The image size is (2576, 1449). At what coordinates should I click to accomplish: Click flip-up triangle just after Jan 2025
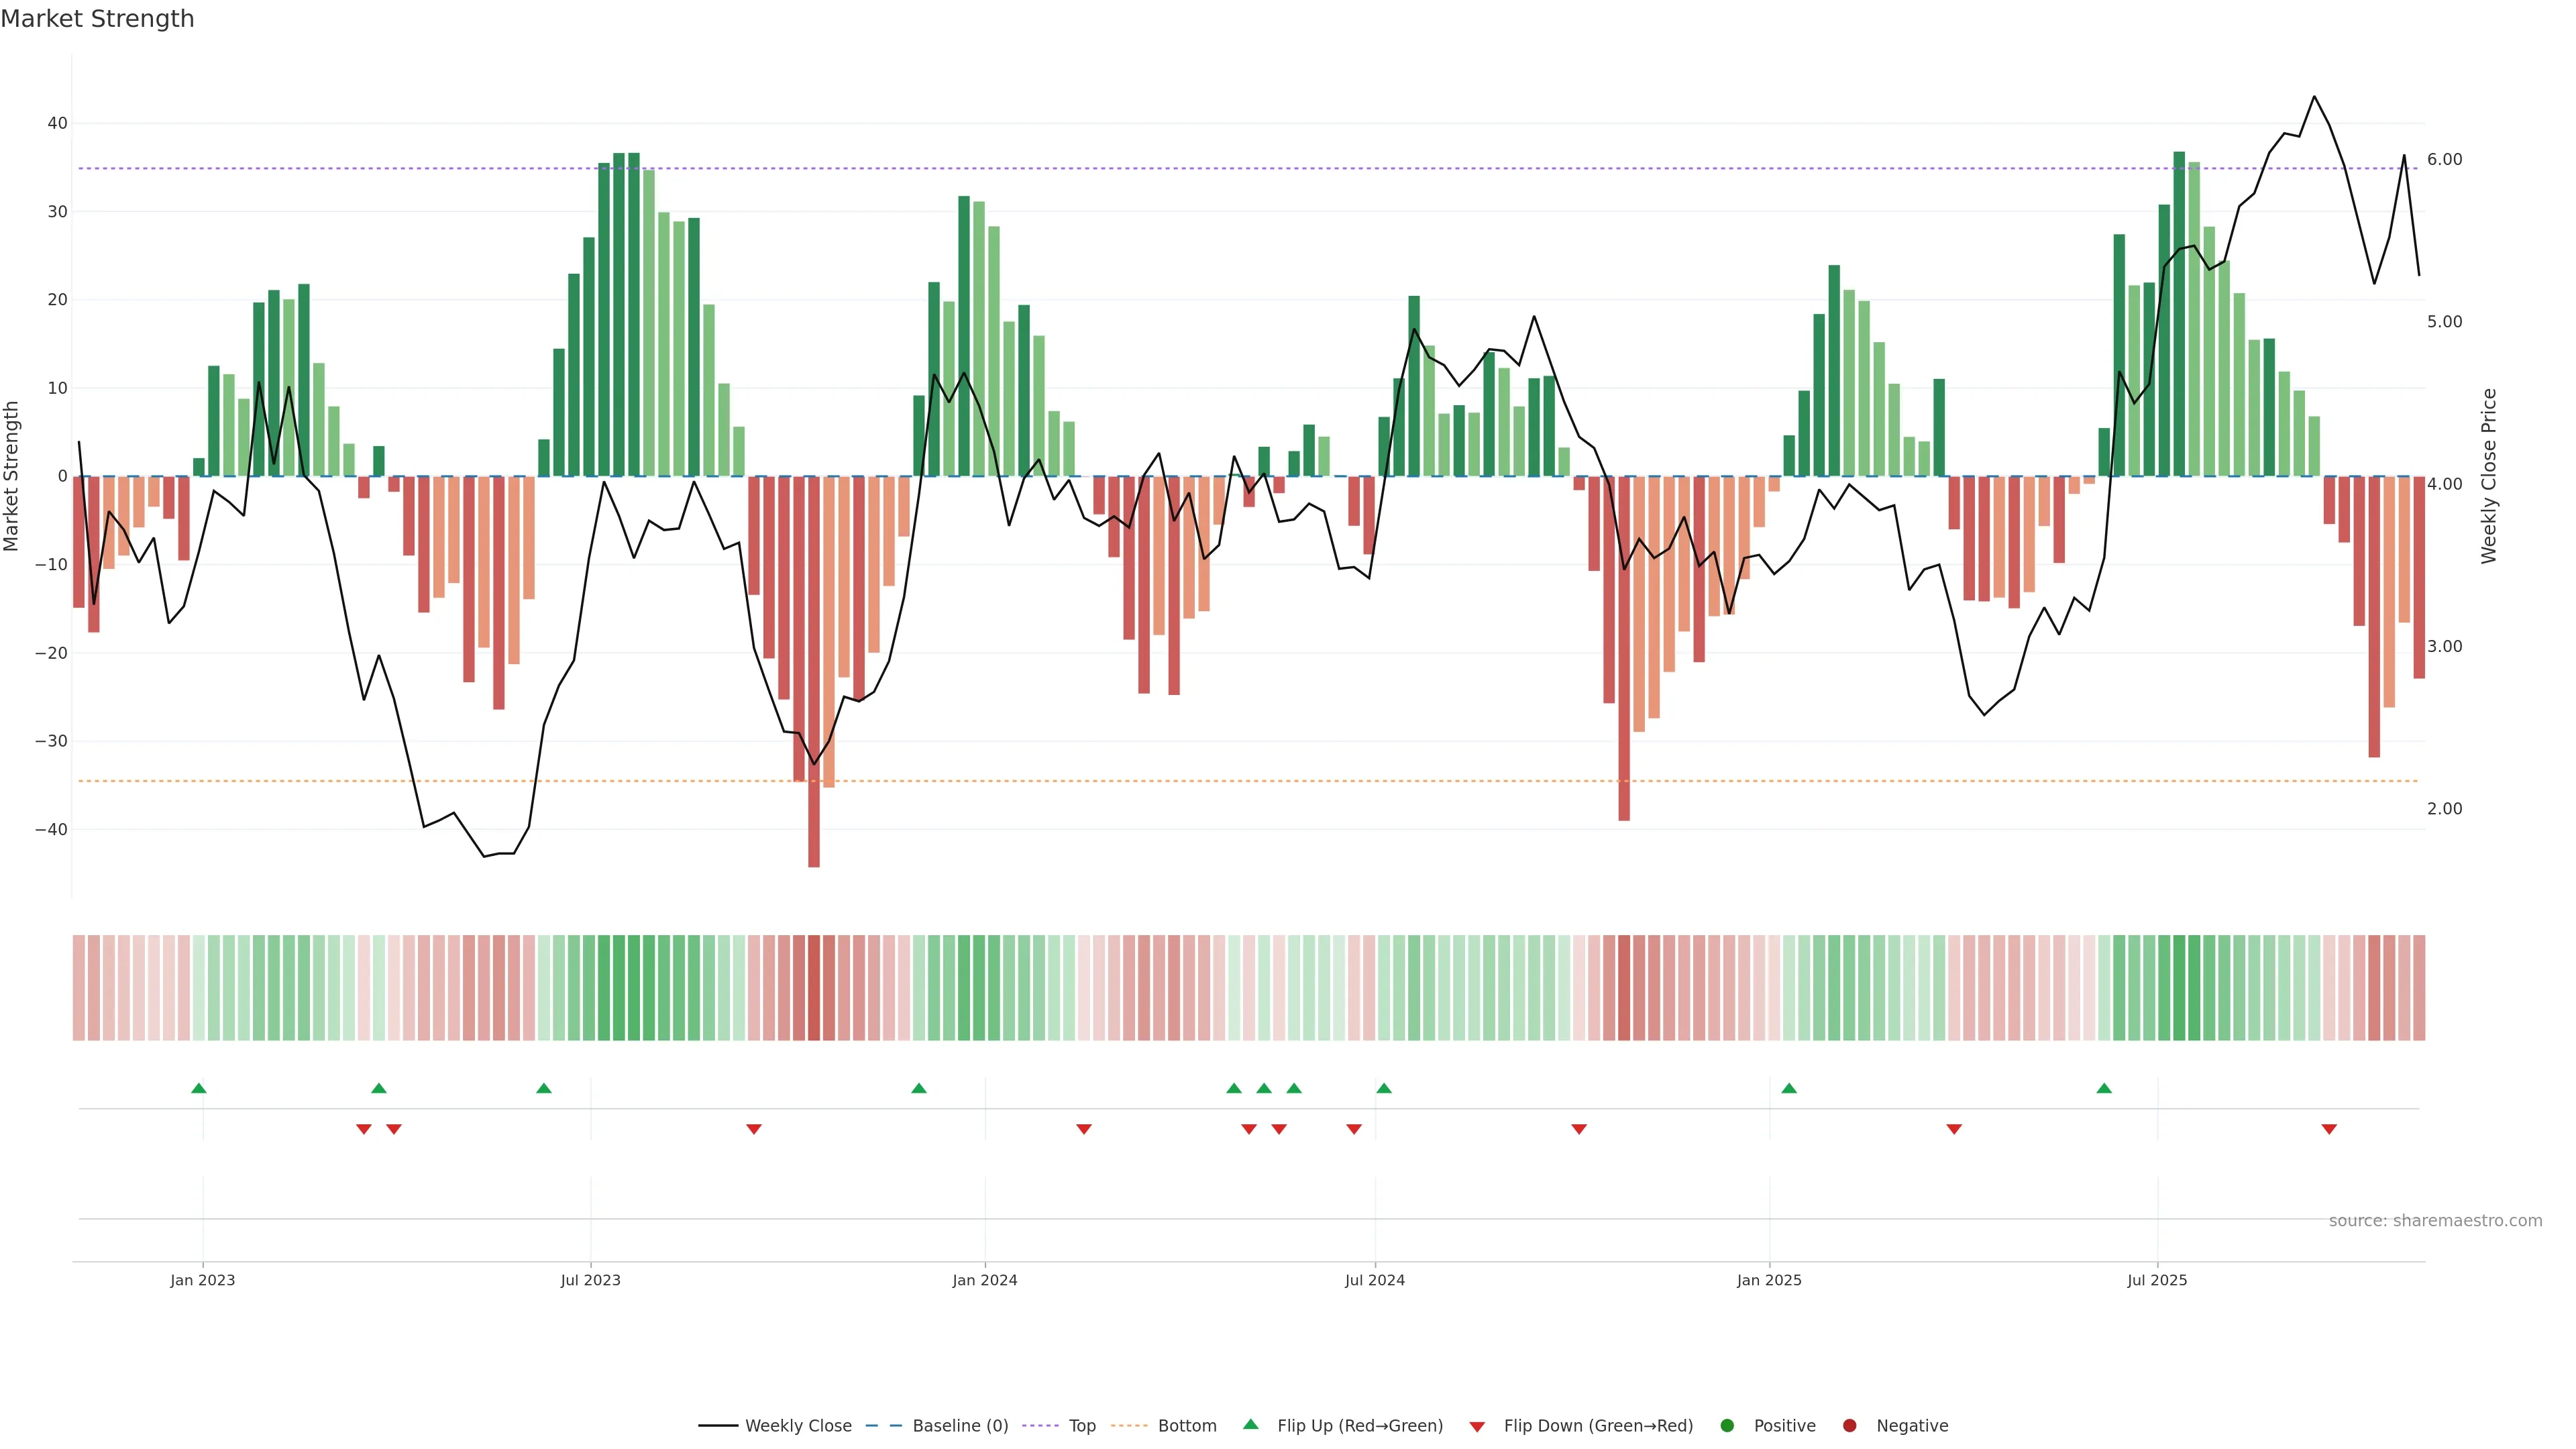pos(1789,1088)
